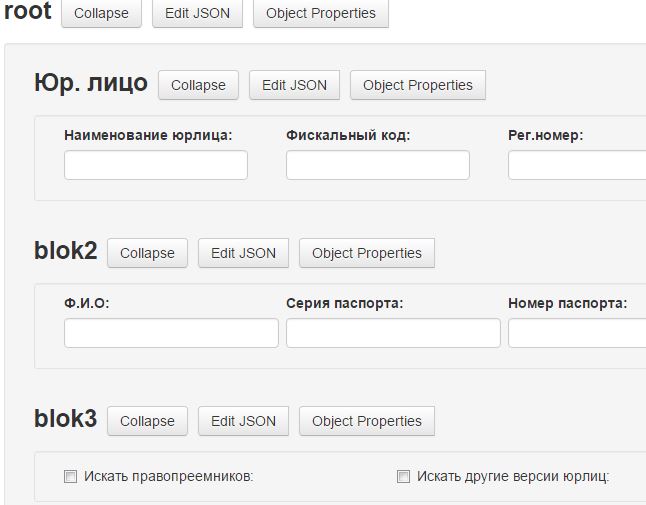This screenshot has width=646, height=505.
Task: Show Object Properties for Юр. лицо
Action: coord(417,85)
